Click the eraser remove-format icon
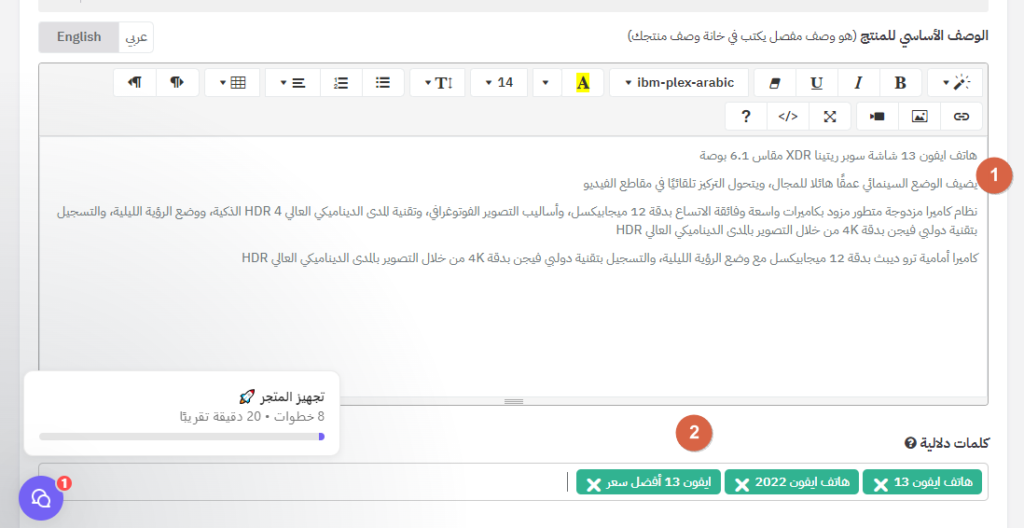The width and height of the screenshot is (1024, 528). (775, 83)
